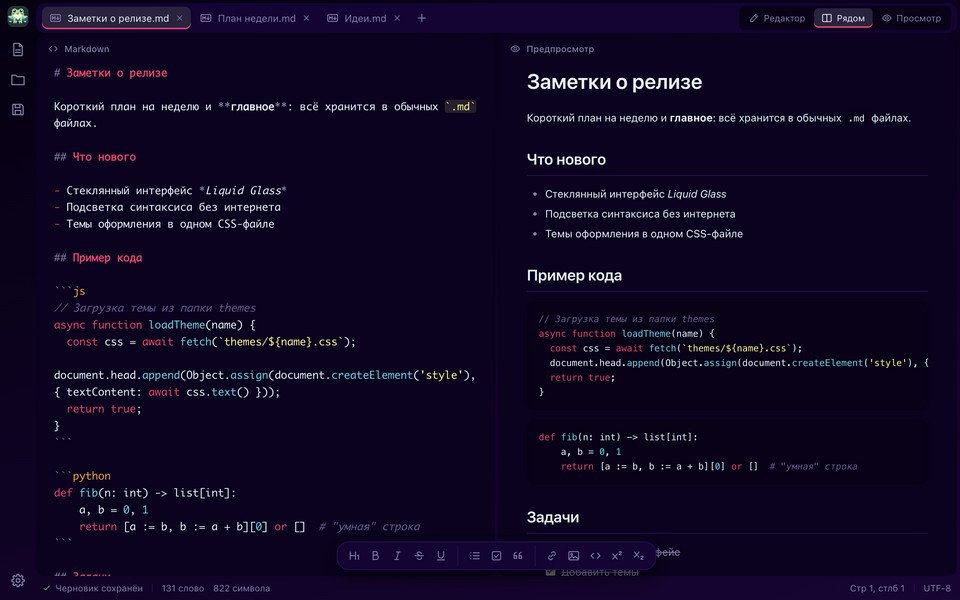Toggle the Добавить темы checkbox in preview
This screenshot has height=600, width=960.
(550, 572)
